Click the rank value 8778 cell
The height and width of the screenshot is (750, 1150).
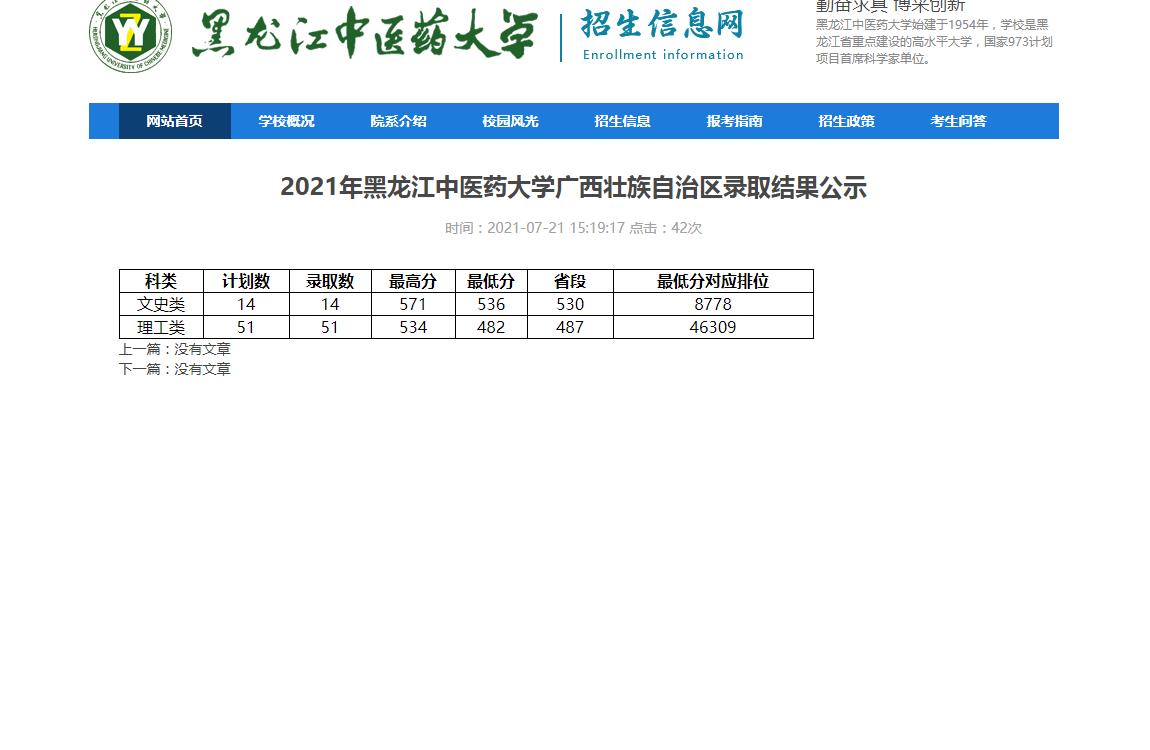tap(714, 304)
